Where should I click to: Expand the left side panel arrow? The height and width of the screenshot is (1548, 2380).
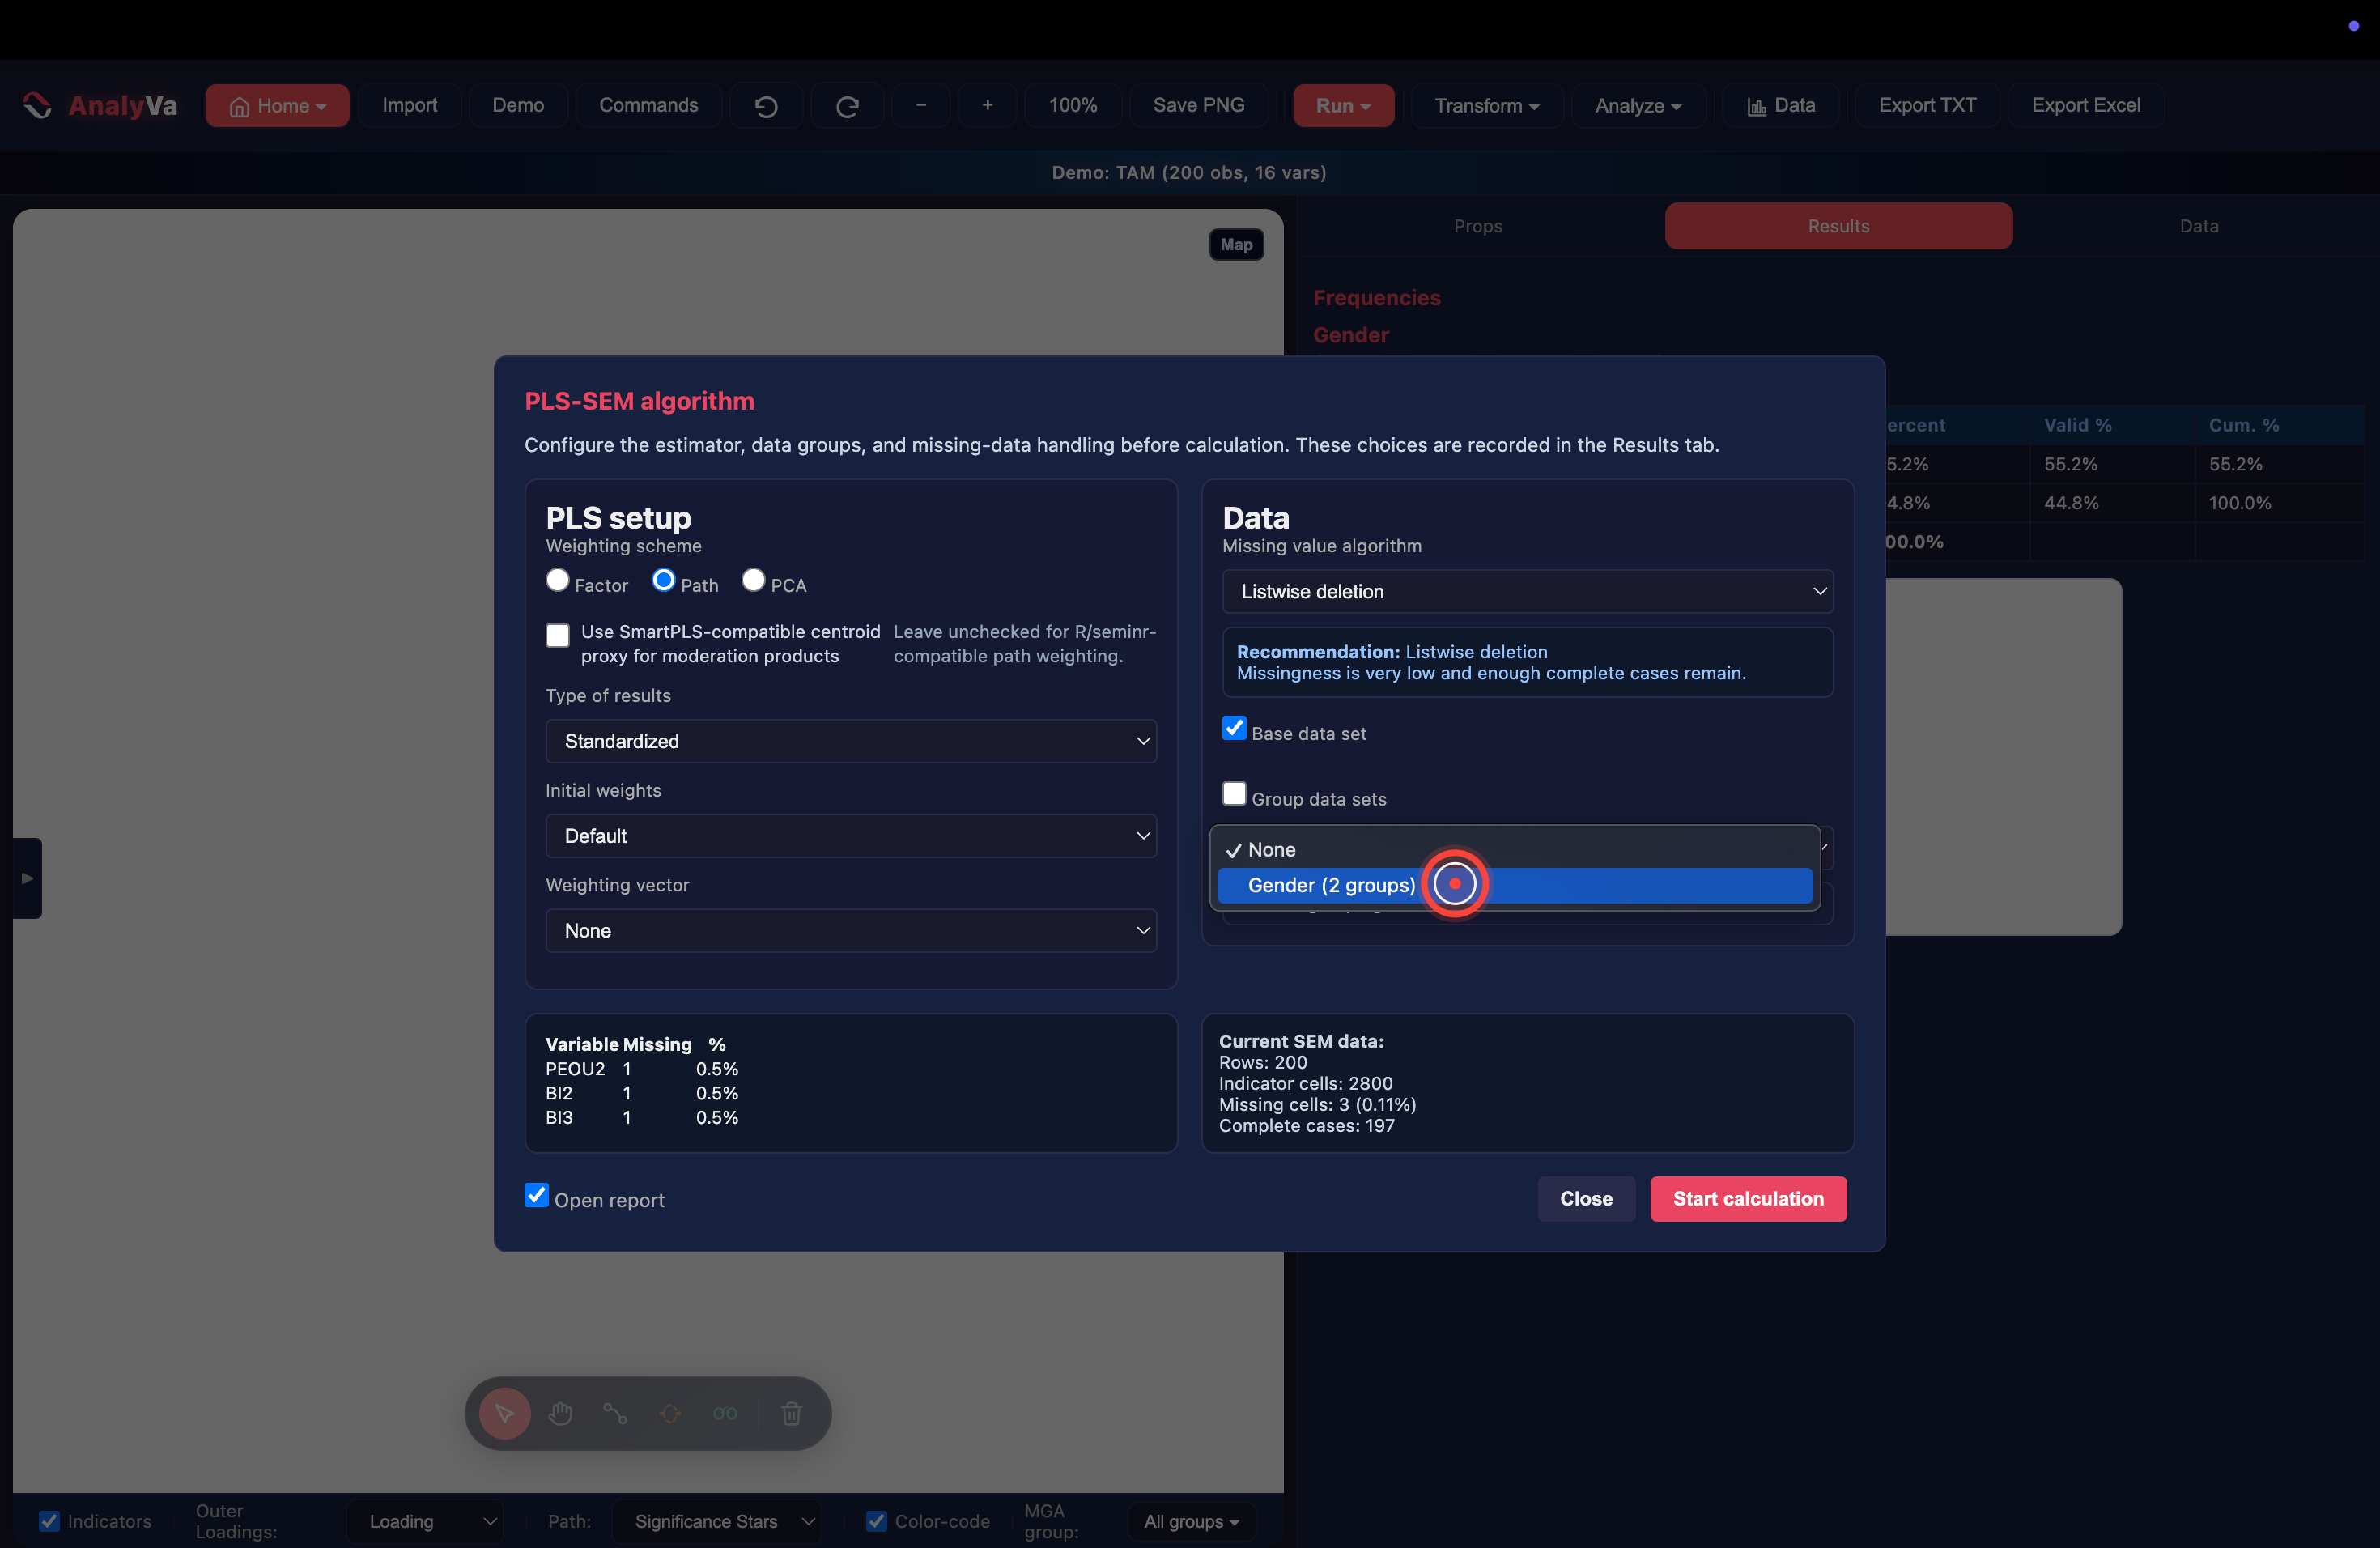click(27, 878)
